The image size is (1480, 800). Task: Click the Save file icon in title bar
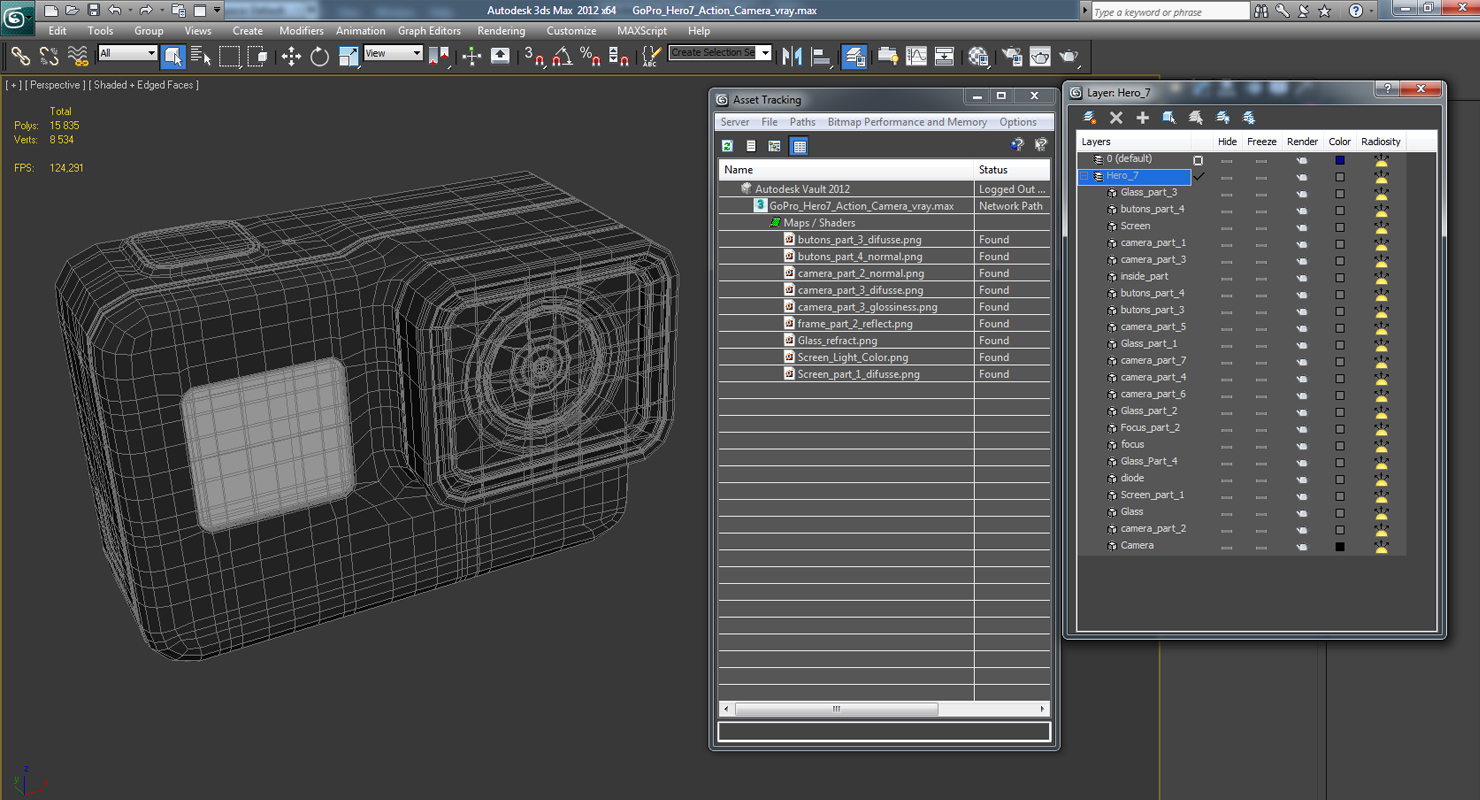tap(93, 10)
